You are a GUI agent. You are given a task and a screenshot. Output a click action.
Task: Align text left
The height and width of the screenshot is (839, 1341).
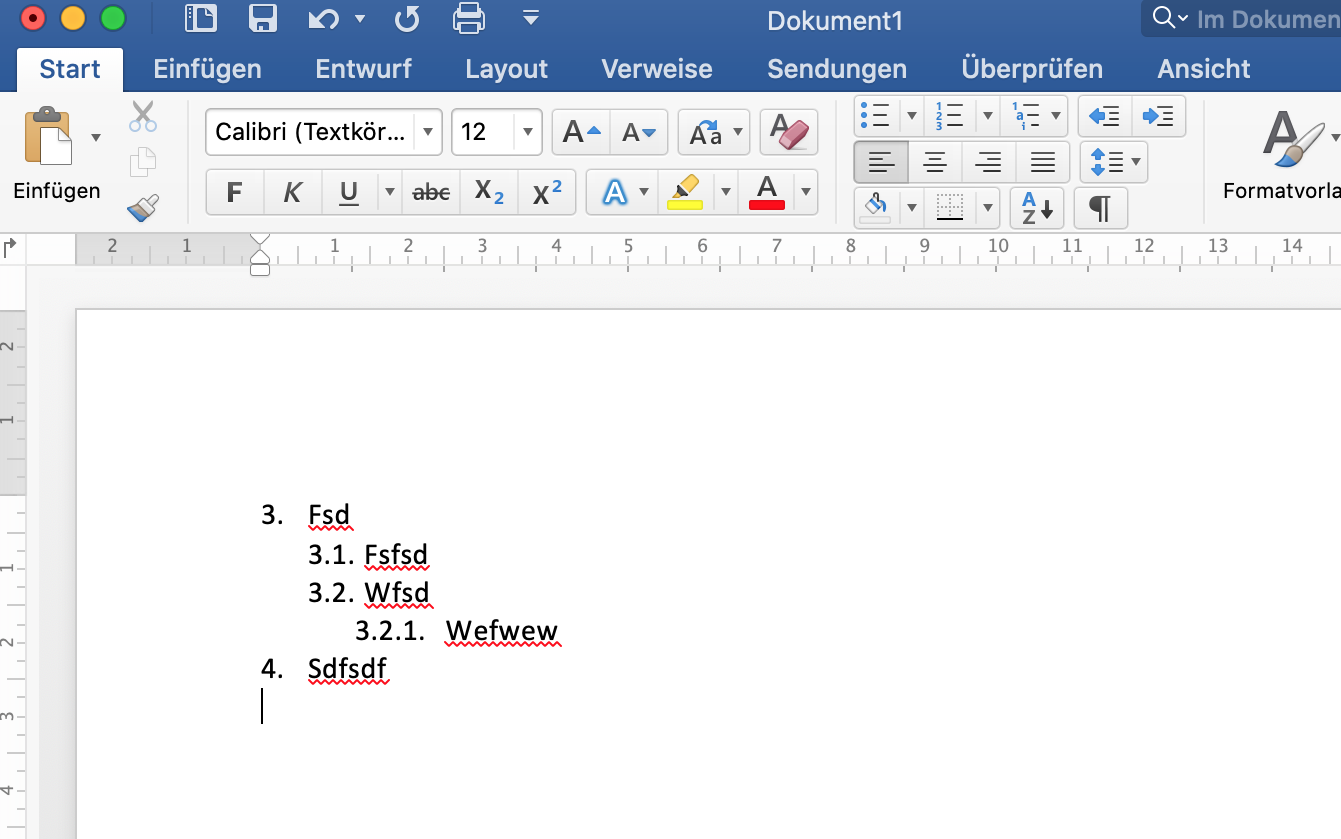[x=881, y=161]
